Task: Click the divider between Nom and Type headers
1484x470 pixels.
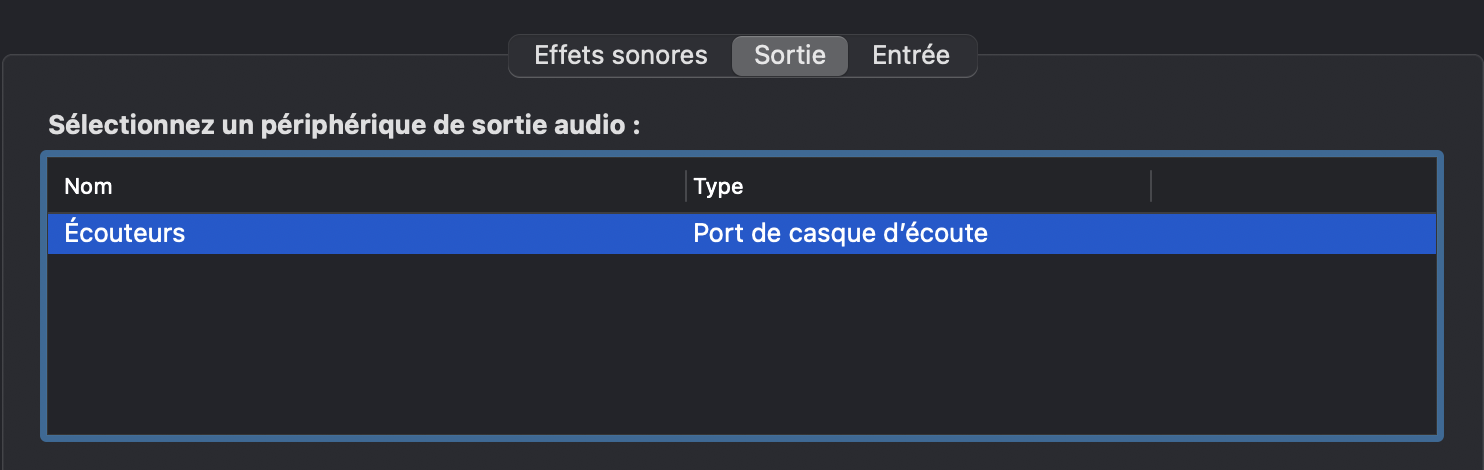Action: click(686, 186)
